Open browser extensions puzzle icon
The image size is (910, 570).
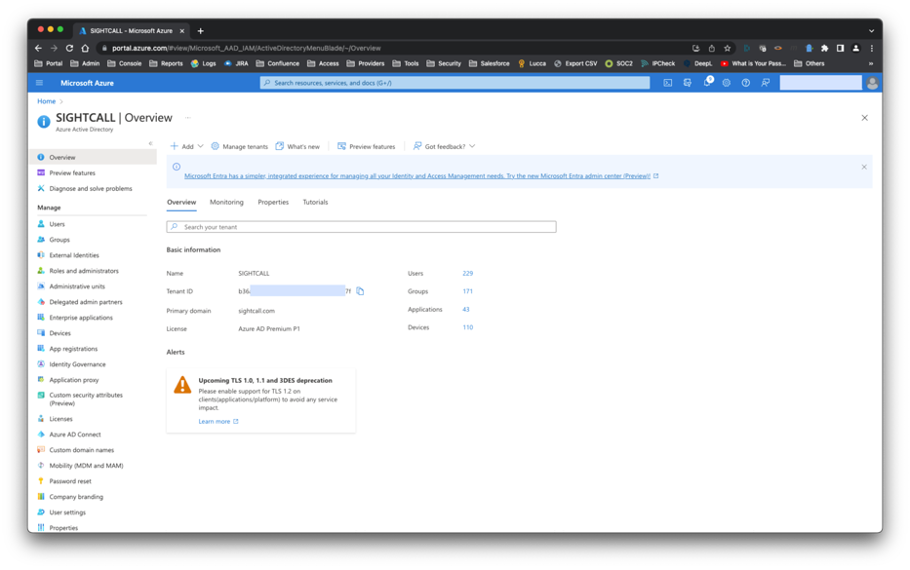(824, 48)
